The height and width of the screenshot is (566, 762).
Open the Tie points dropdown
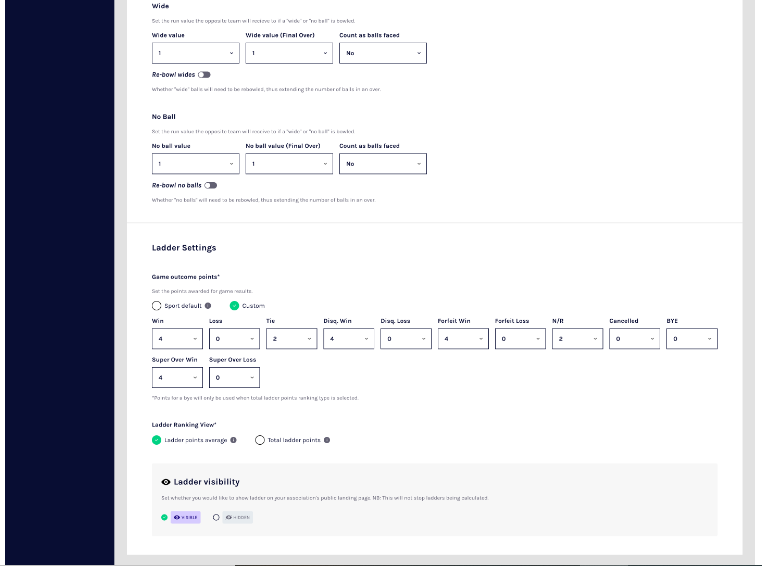292,339
